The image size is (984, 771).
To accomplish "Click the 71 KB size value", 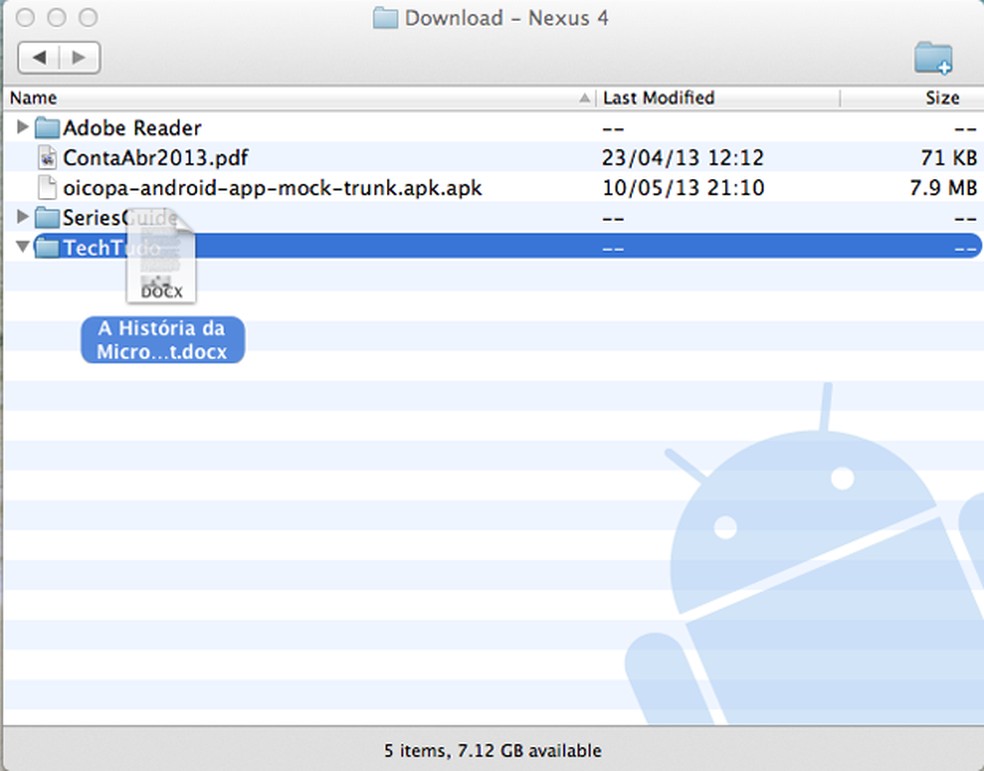I will tap(949, 157).
